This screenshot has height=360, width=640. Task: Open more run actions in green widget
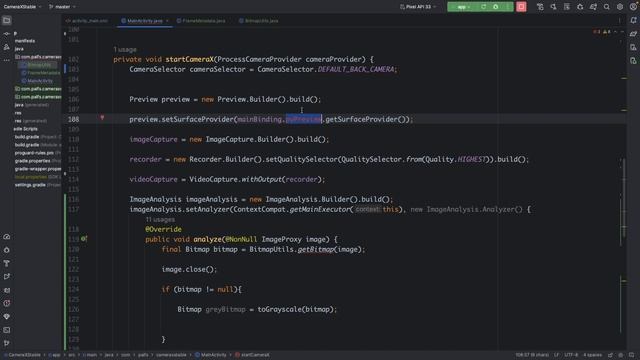pyautogui.click(x=507, y=7)
